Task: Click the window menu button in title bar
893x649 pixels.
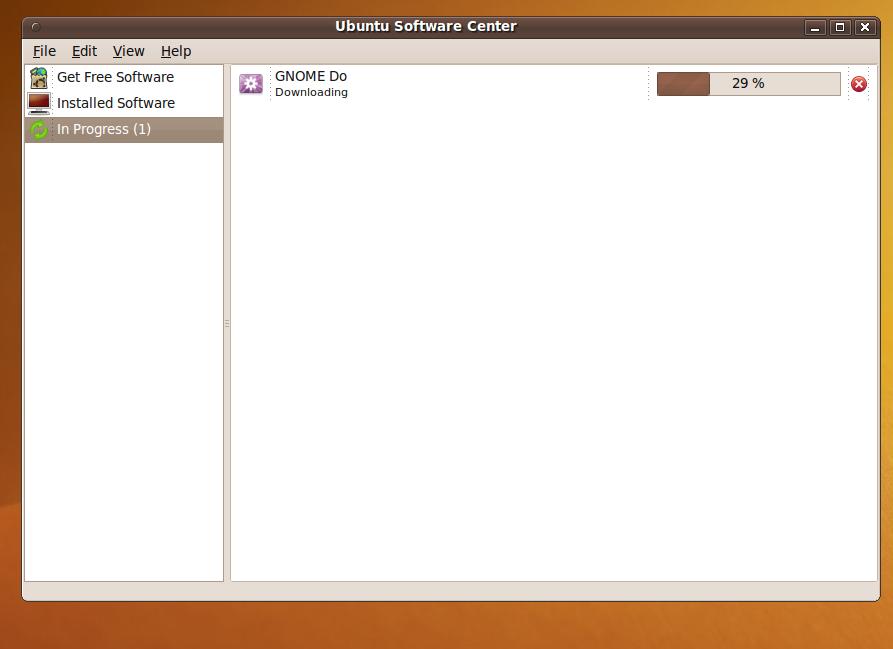Action: click(35, 27)
